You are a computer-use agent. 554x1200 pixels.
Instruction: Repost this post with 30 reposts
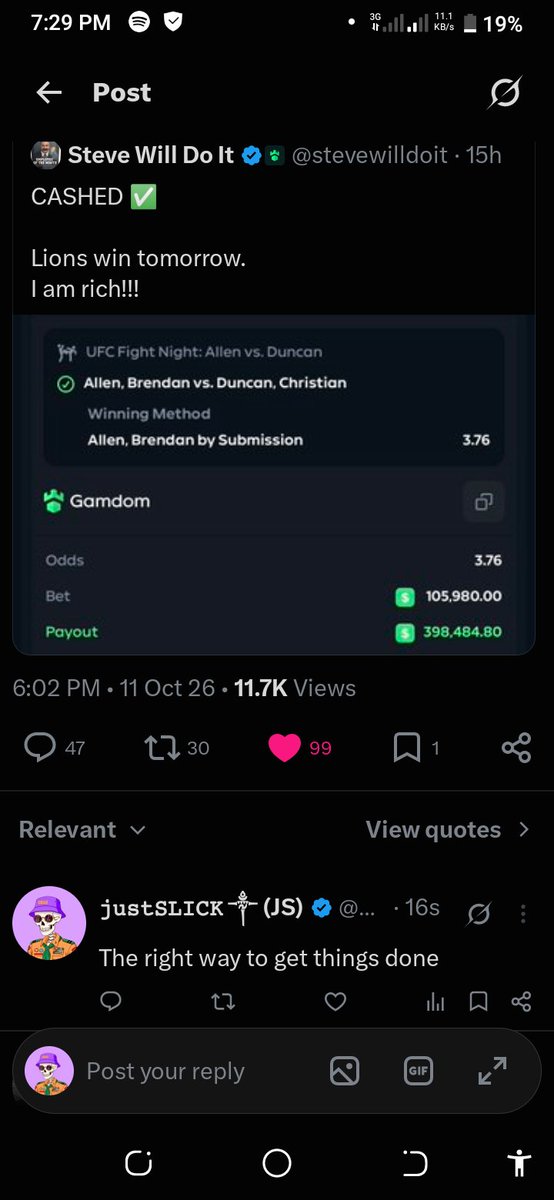tap(177, 747)
